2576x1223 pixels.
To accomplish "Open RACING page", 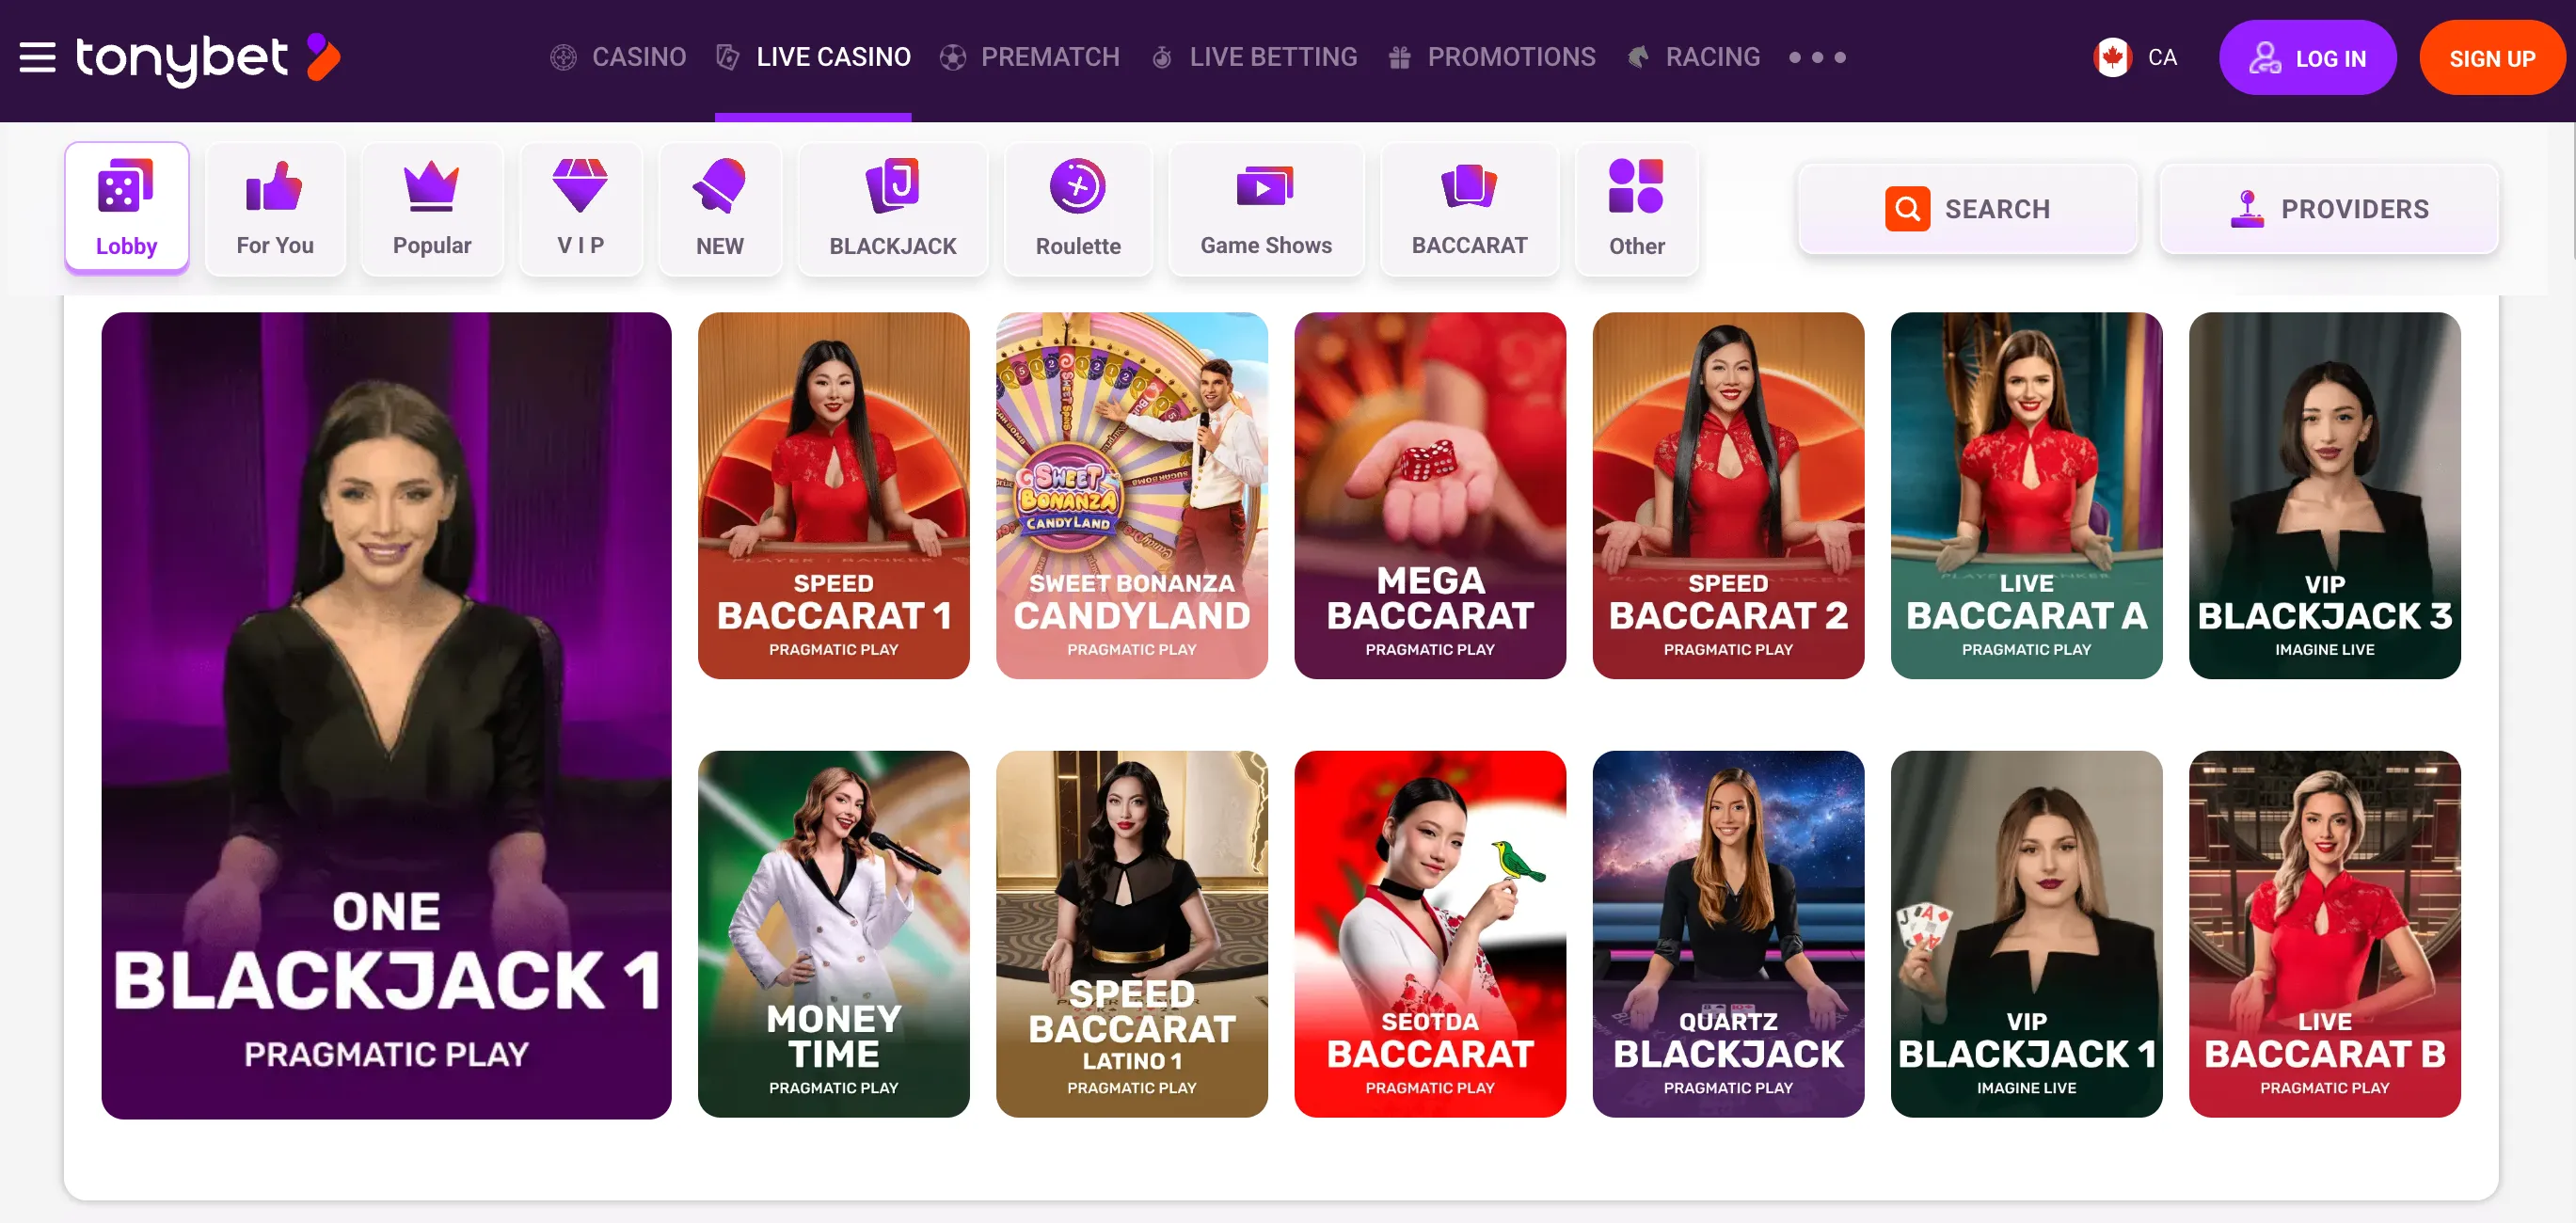I will (x=1694, y=58).
